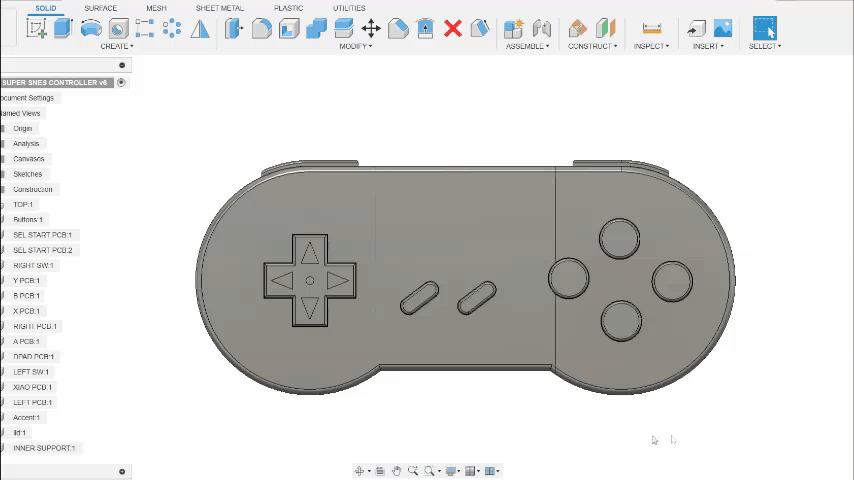
Task: Select the Origin browser item
Action: click(x=22, y=129)
